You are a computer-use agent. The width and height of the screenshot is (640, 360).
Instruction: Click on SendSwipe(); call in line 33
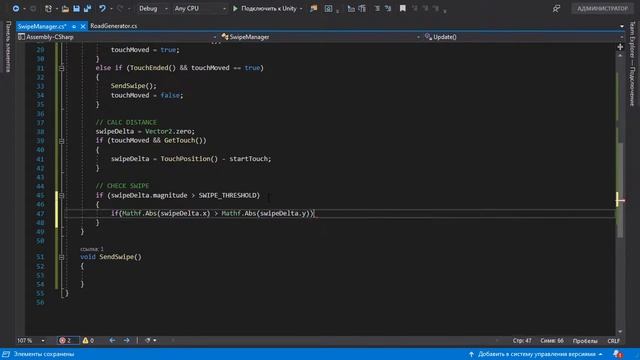pos(133,86)
